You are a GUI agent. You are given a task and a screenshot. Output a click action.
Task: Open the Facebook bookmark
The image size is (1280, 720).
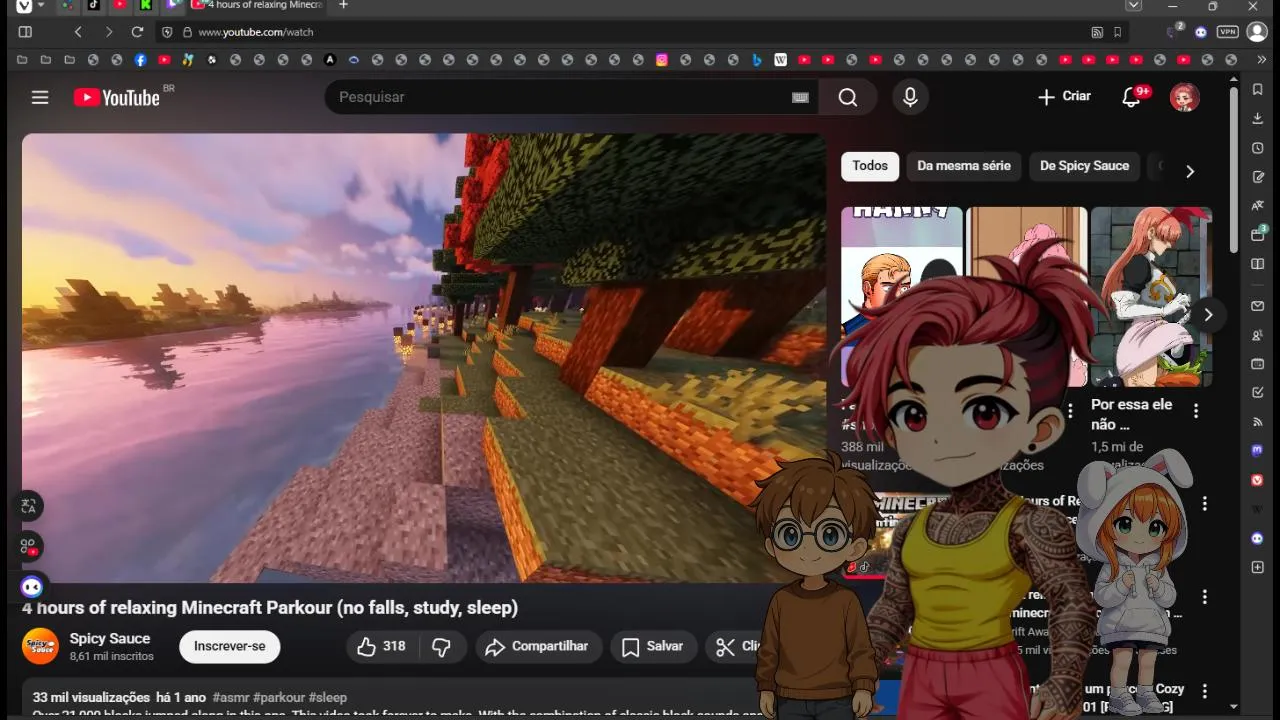140,60
